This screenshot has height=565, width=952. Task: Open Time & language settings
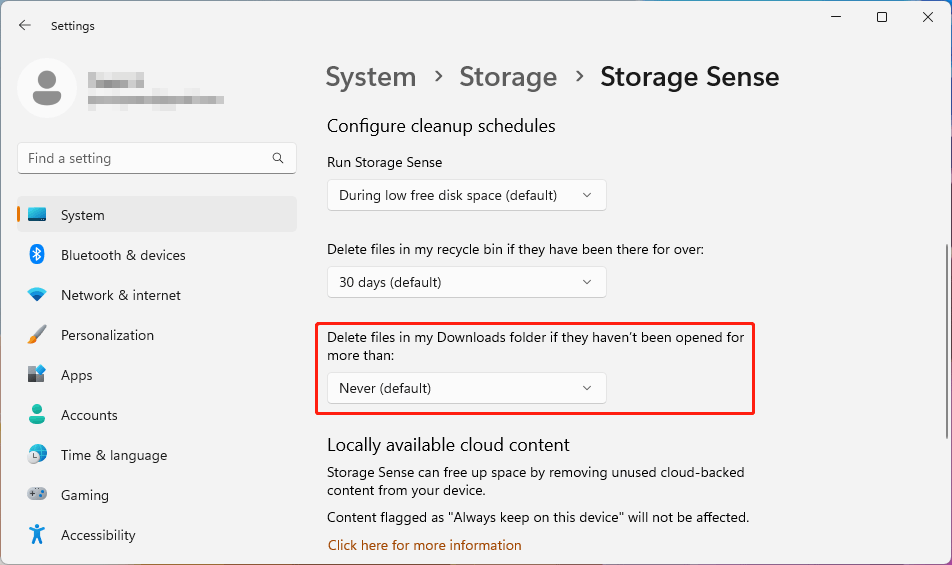[157, 455]
